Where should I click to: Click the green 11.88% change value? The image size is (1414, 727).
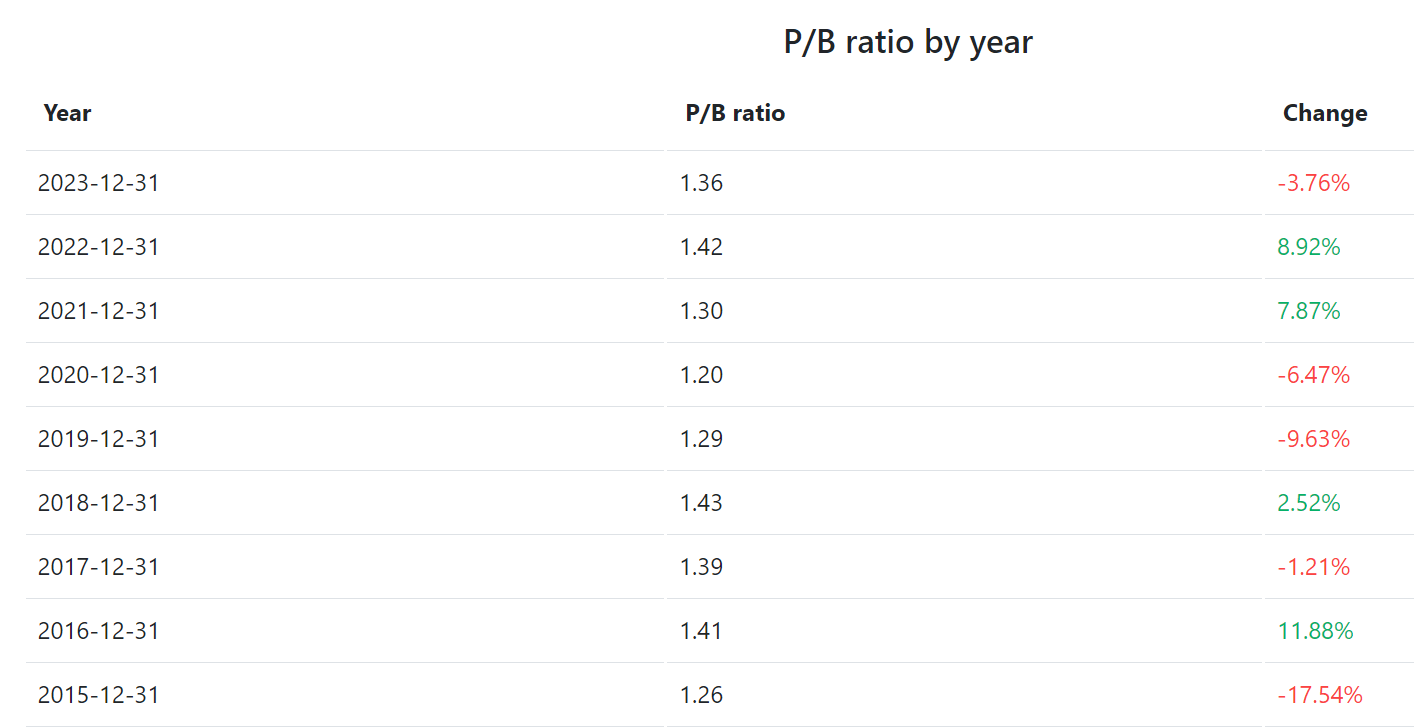click(1314, 631)
